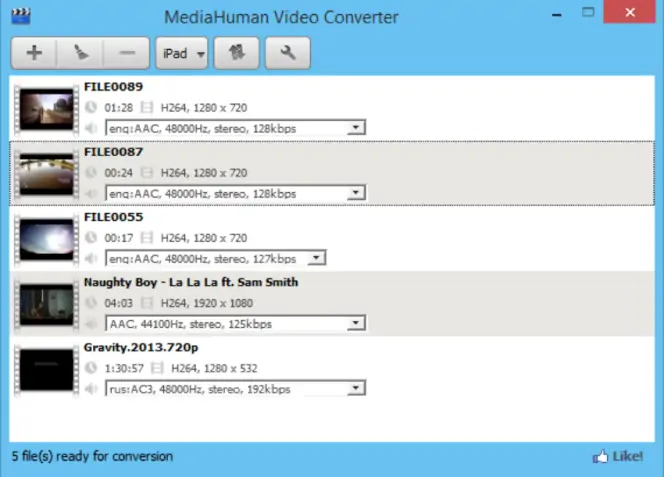Clear the list with the broom icon
The width and height of the screenshot is (664, 477).
point(80,53)
